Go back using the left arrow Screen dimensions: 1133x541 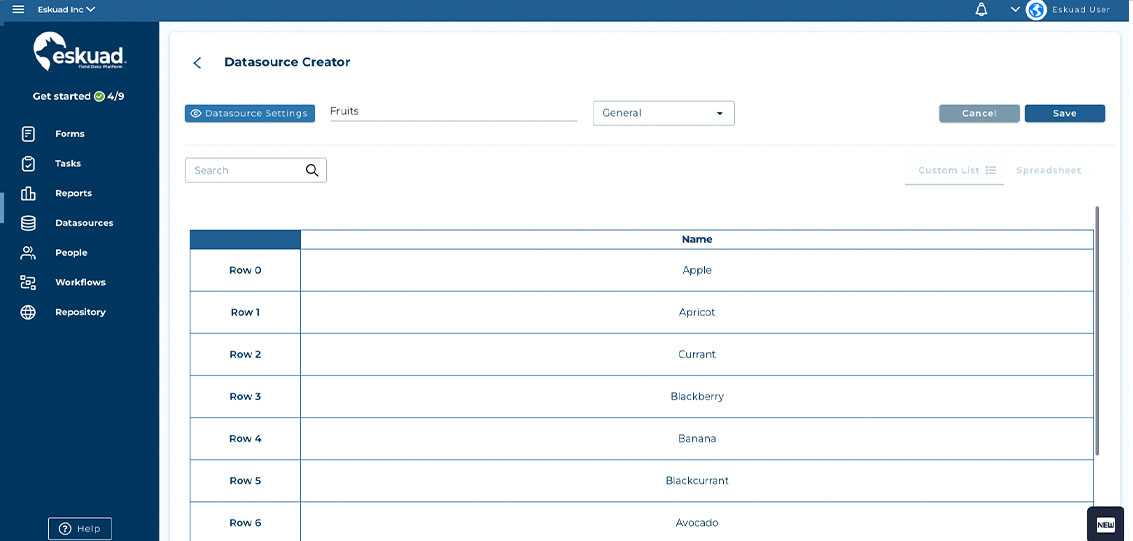tap(197, 63)
